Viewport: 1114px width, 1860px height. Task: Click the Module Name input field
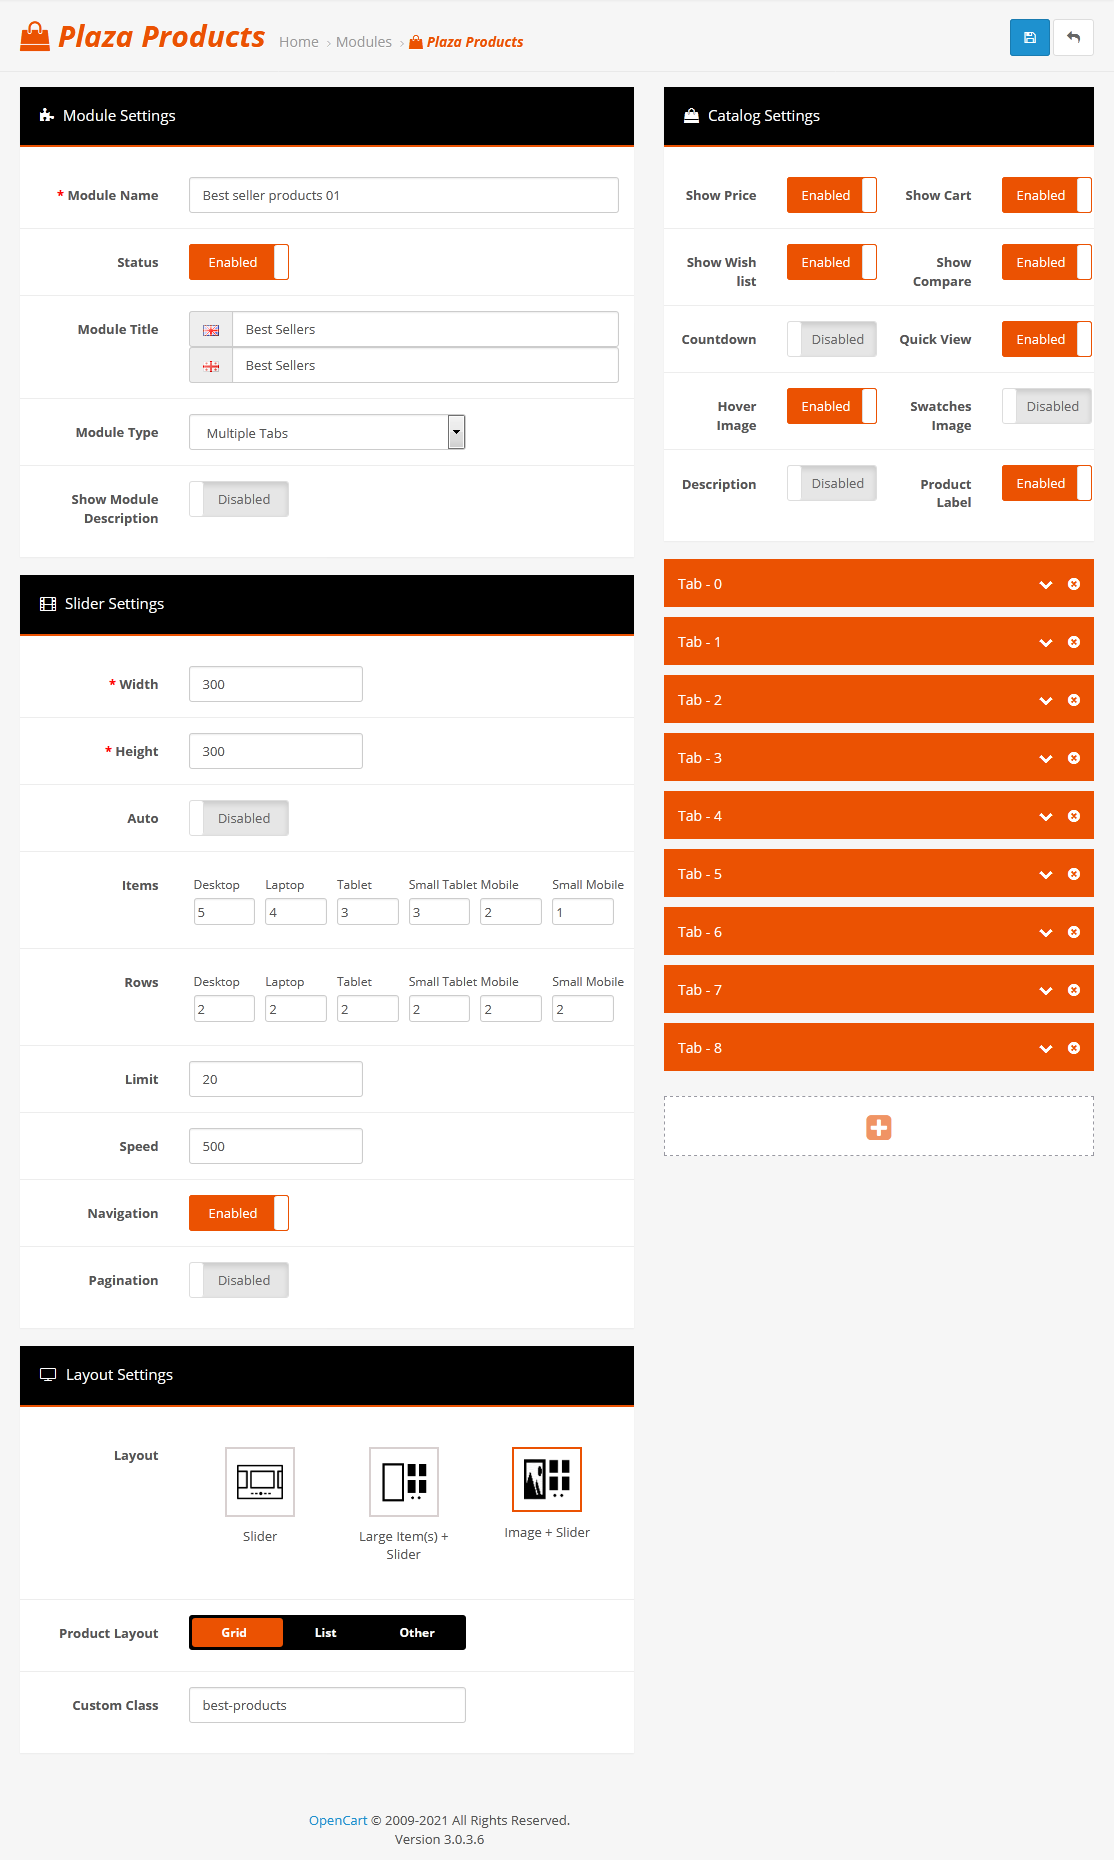point(404,195)
